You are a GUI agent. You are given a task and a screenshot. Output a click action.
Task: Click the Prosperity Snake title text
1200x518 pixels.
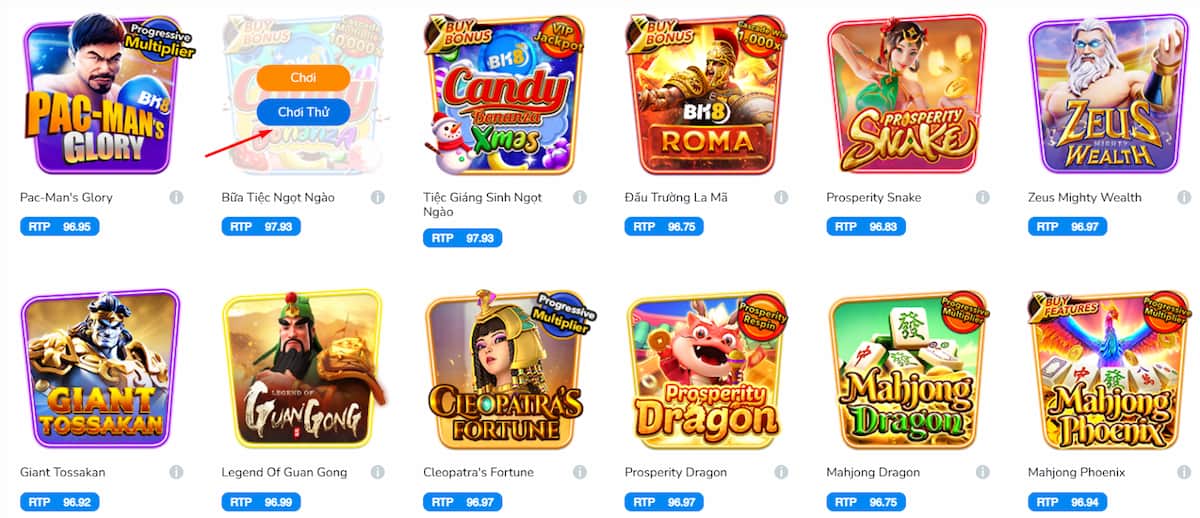873,198
